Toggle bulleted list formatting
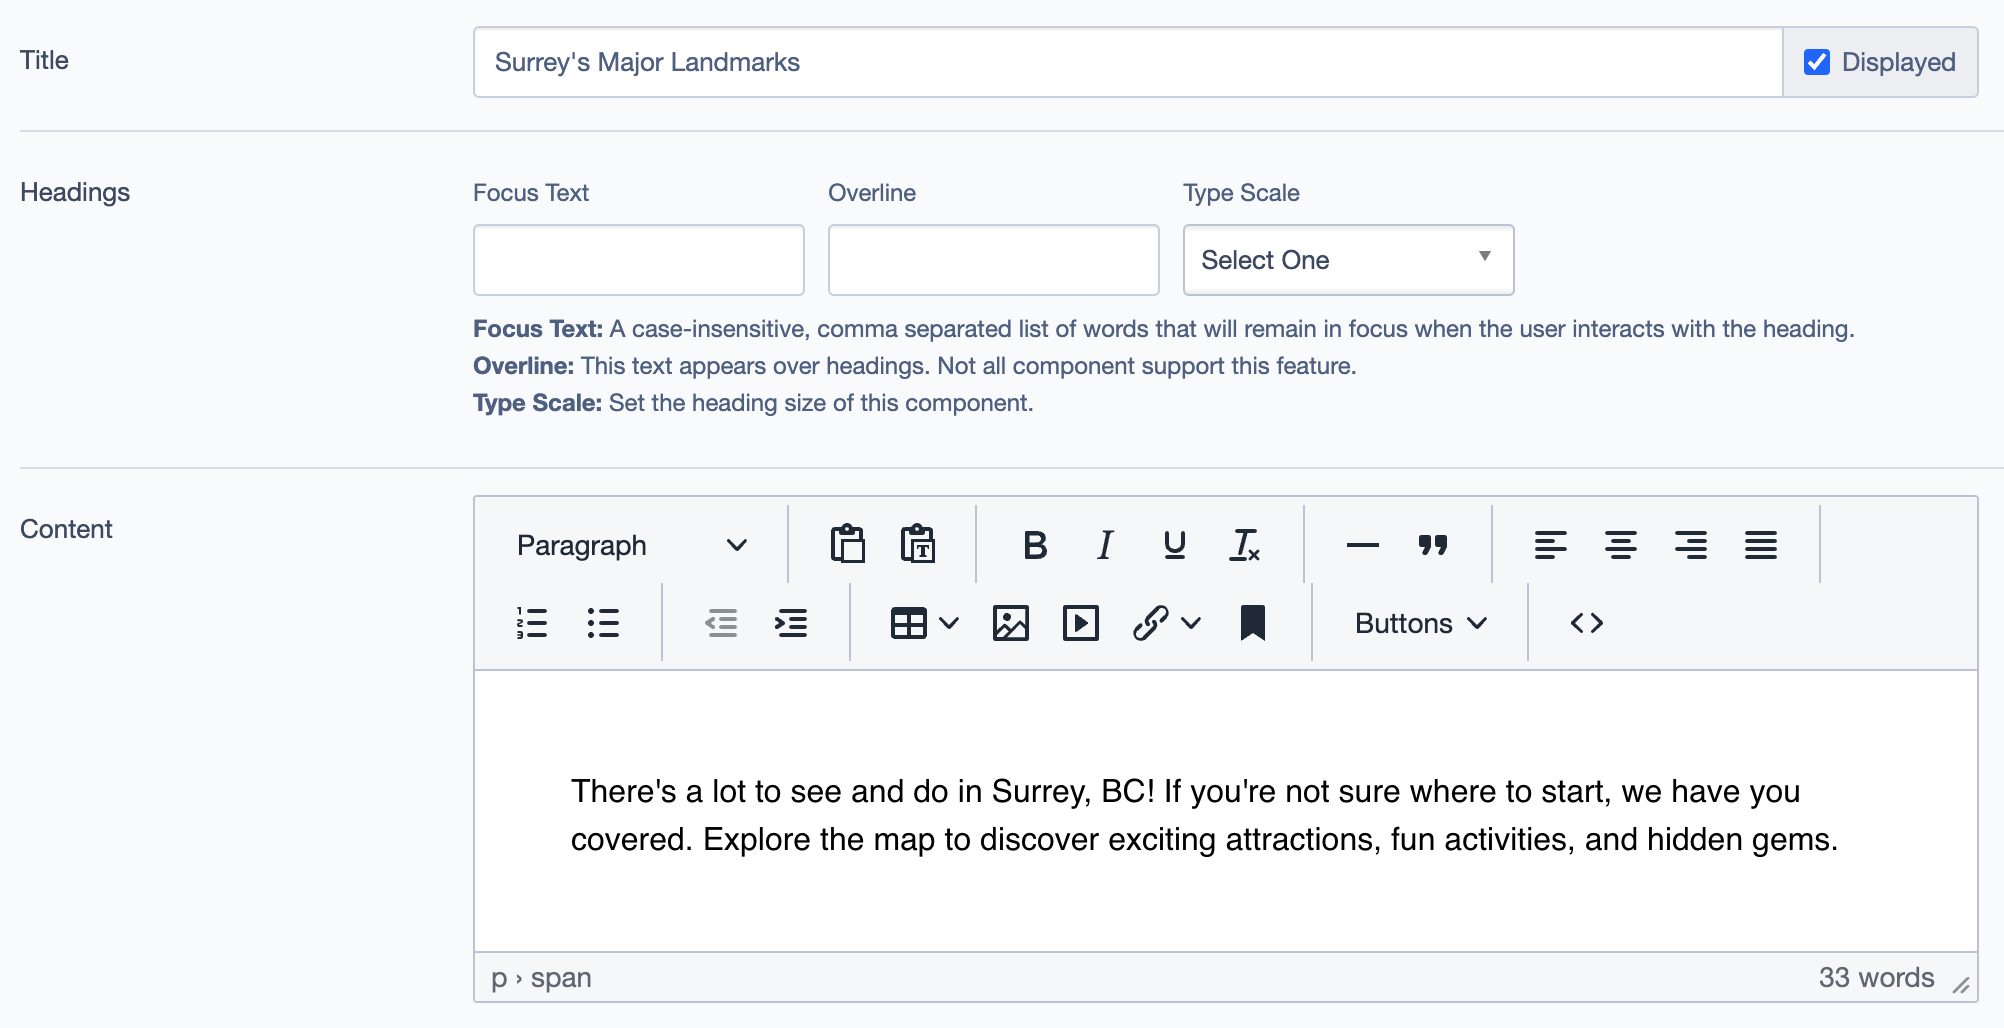This screenshot has height=1028, width=2004. click(603, 623)
